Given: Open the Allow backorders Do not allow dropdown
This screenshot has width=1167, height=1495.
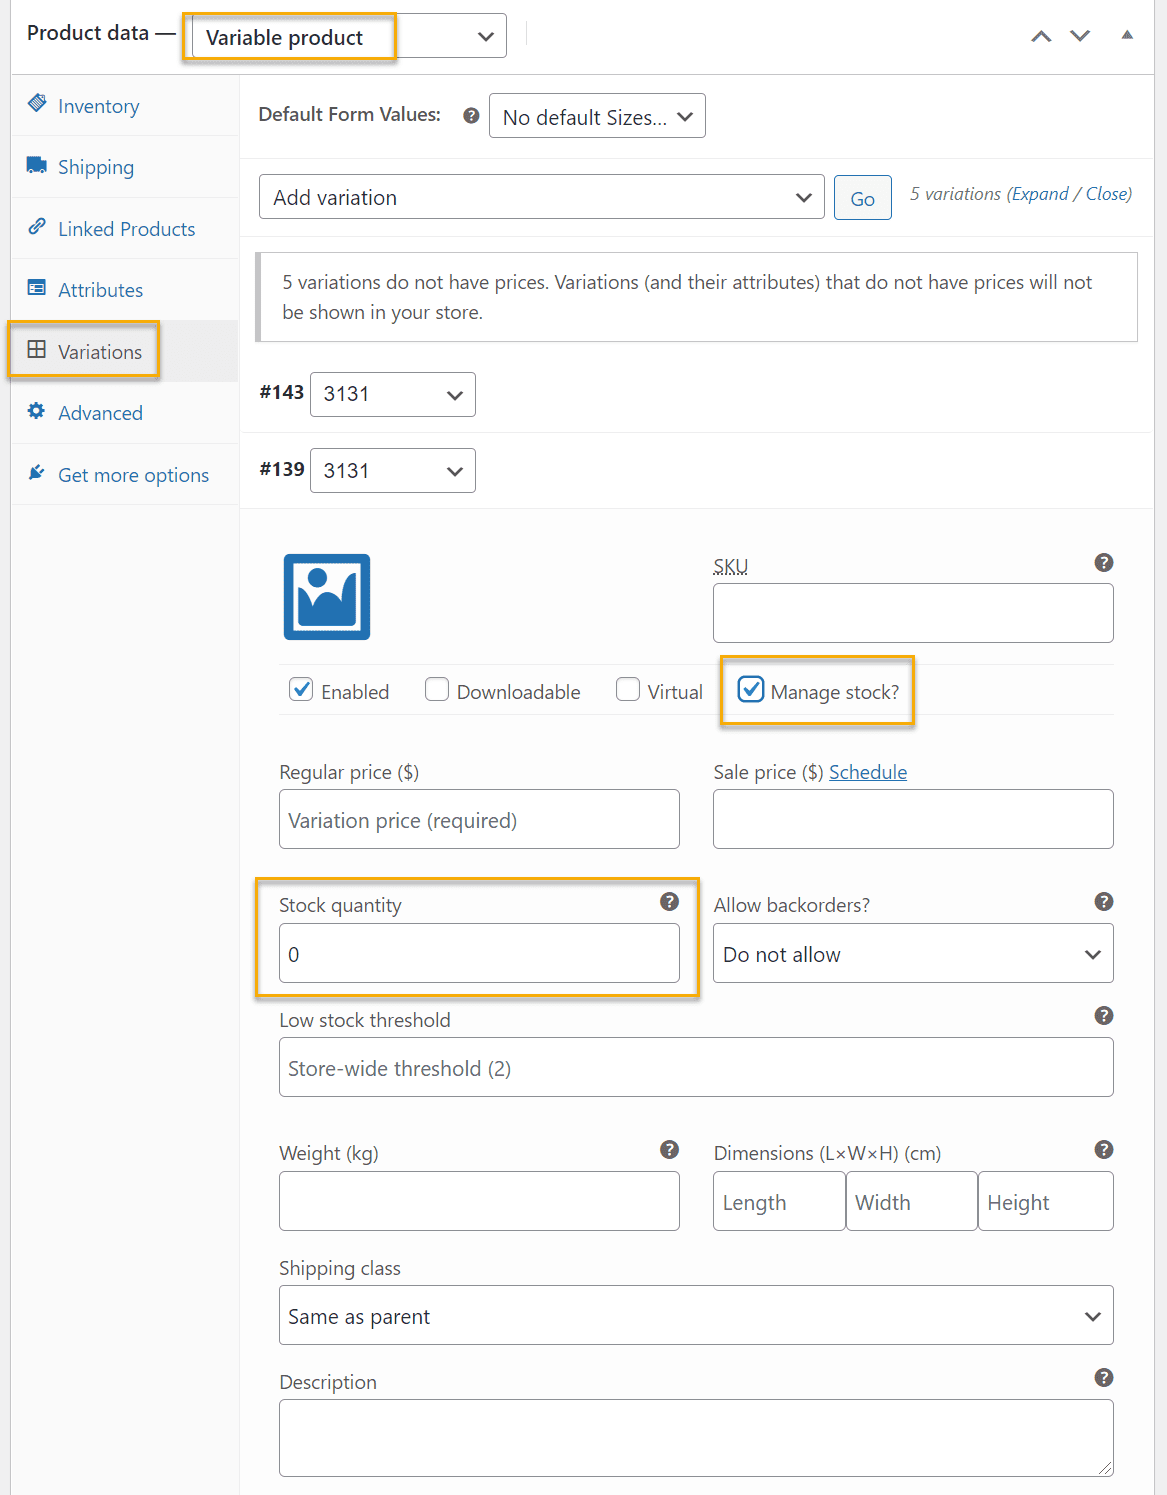Looking at the screenshot, I should (x=913, y=953).
